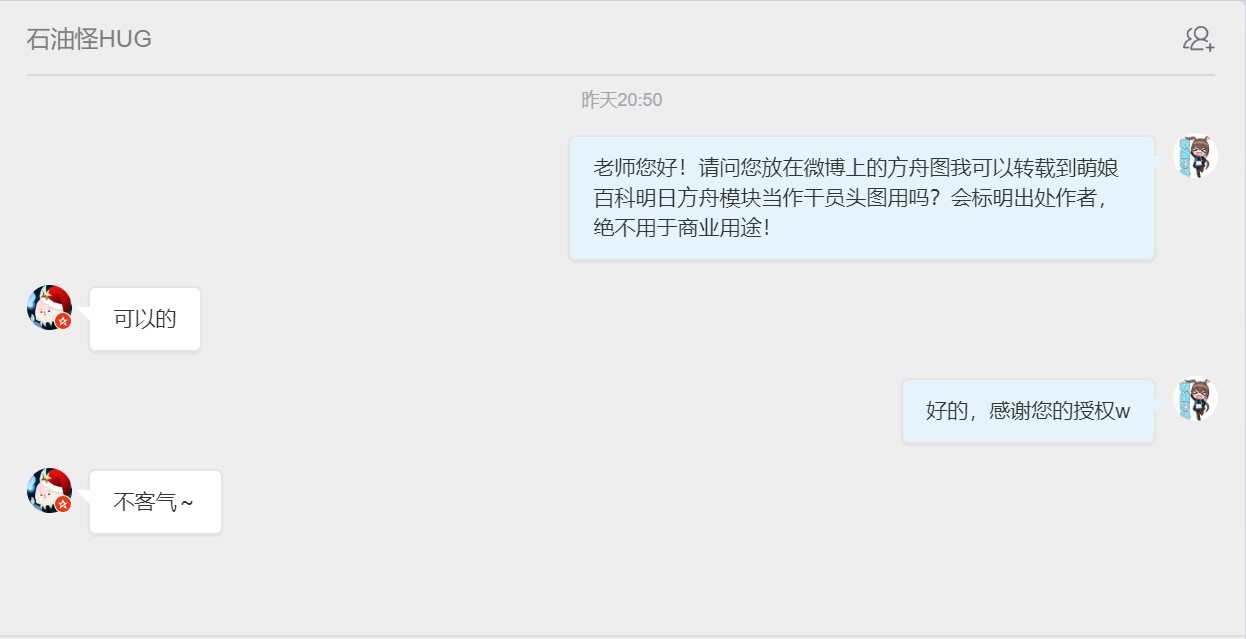Viewport: 1246px width, 639px height.
Task: View sender avatar beside 好的，感谢您的授权w
Action: (x=1194, y=399)
